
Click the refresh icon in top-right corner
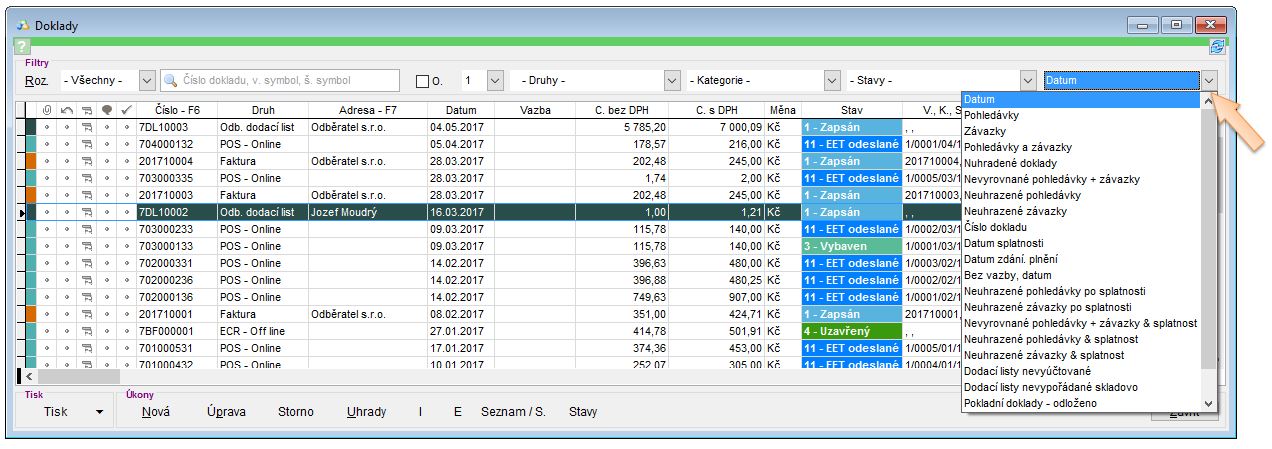(x=1216, y=46)
